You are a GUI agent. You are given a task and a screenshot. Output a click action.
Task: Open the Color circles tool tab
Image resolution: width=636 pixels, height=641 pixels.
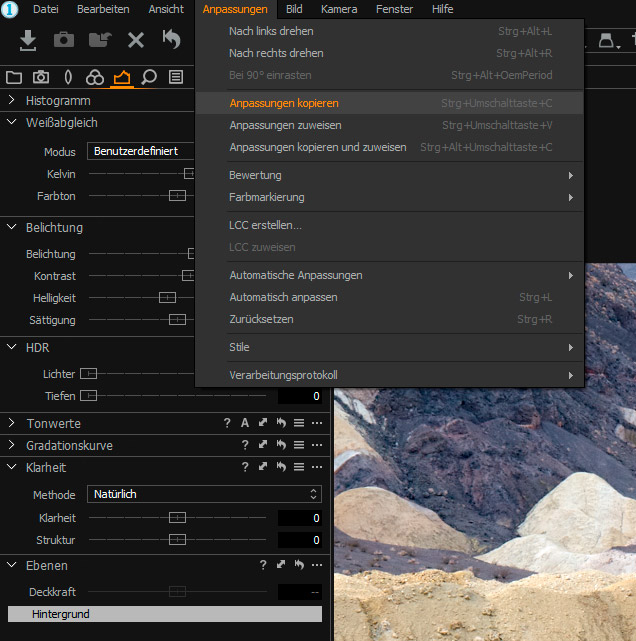pos(95,77)
